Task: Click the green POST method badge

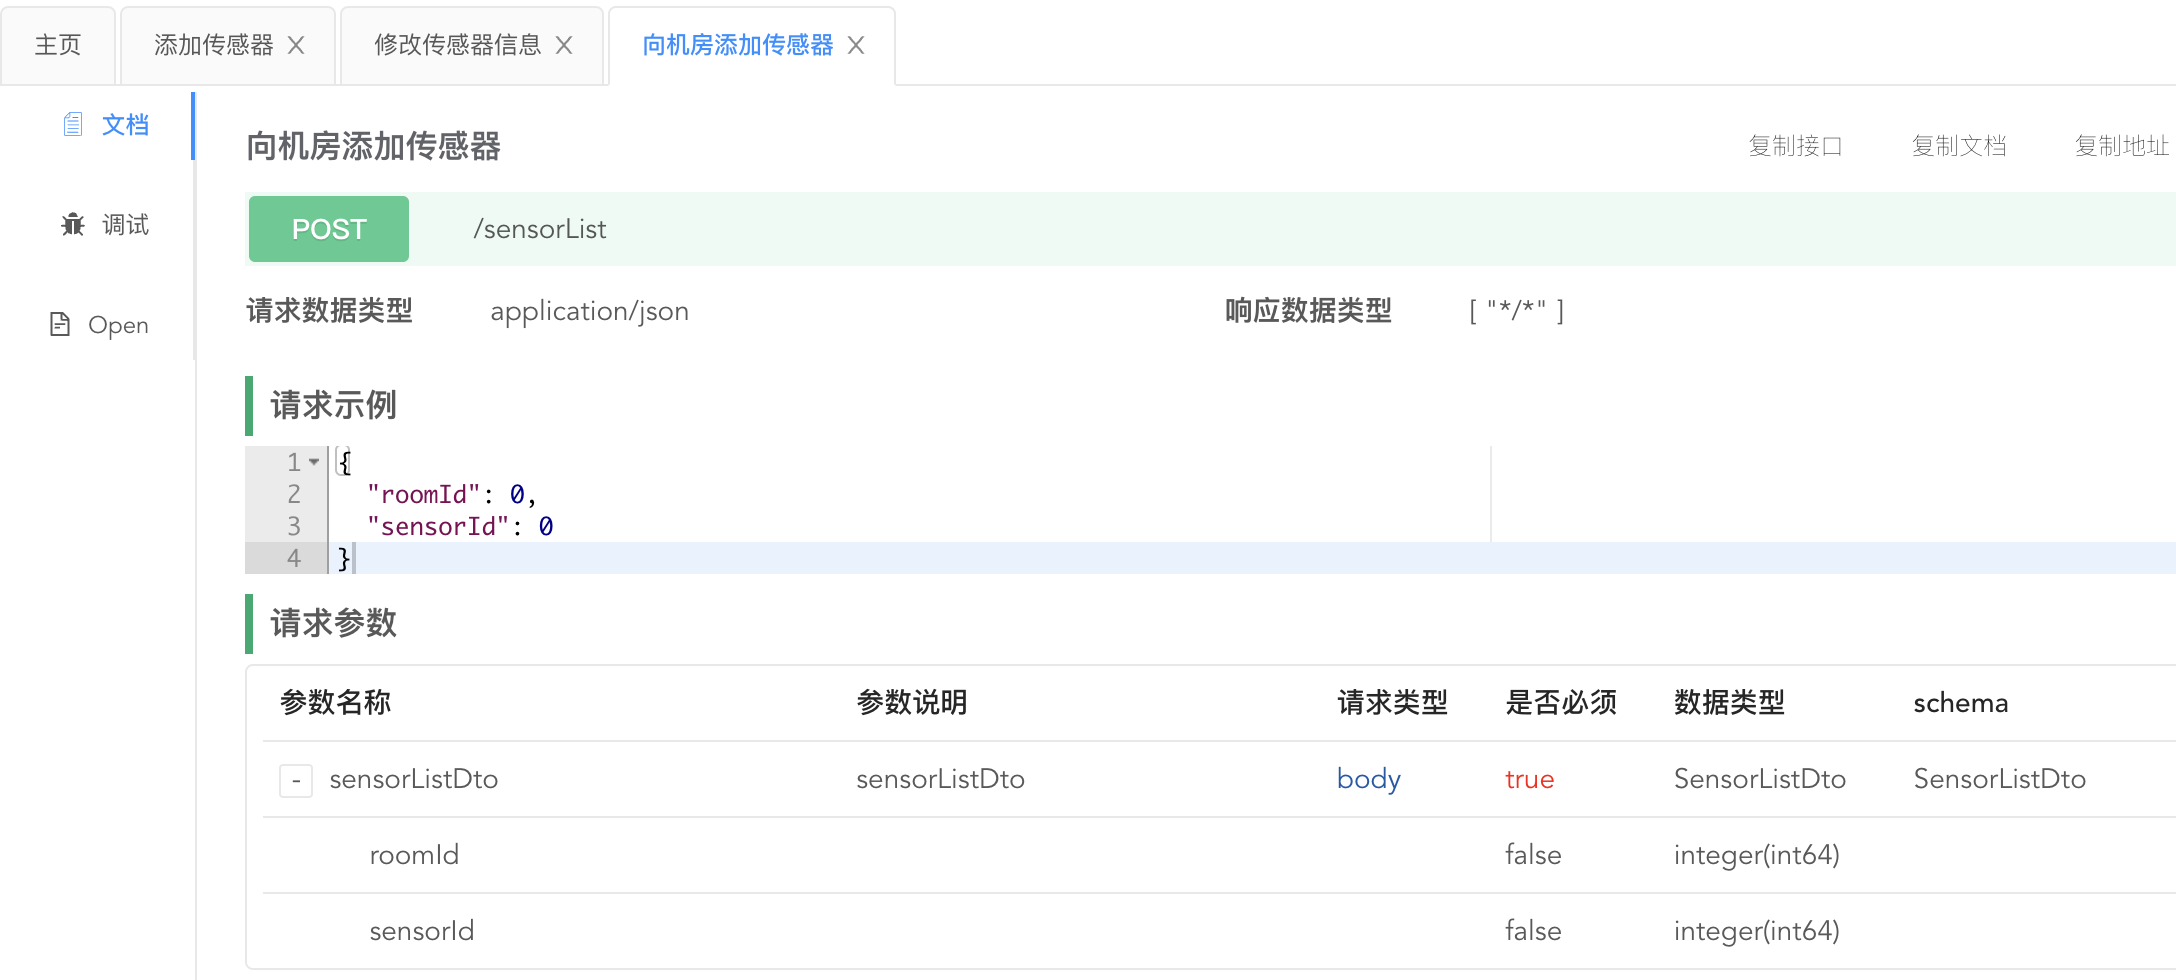Action: (x=329, y=229)
